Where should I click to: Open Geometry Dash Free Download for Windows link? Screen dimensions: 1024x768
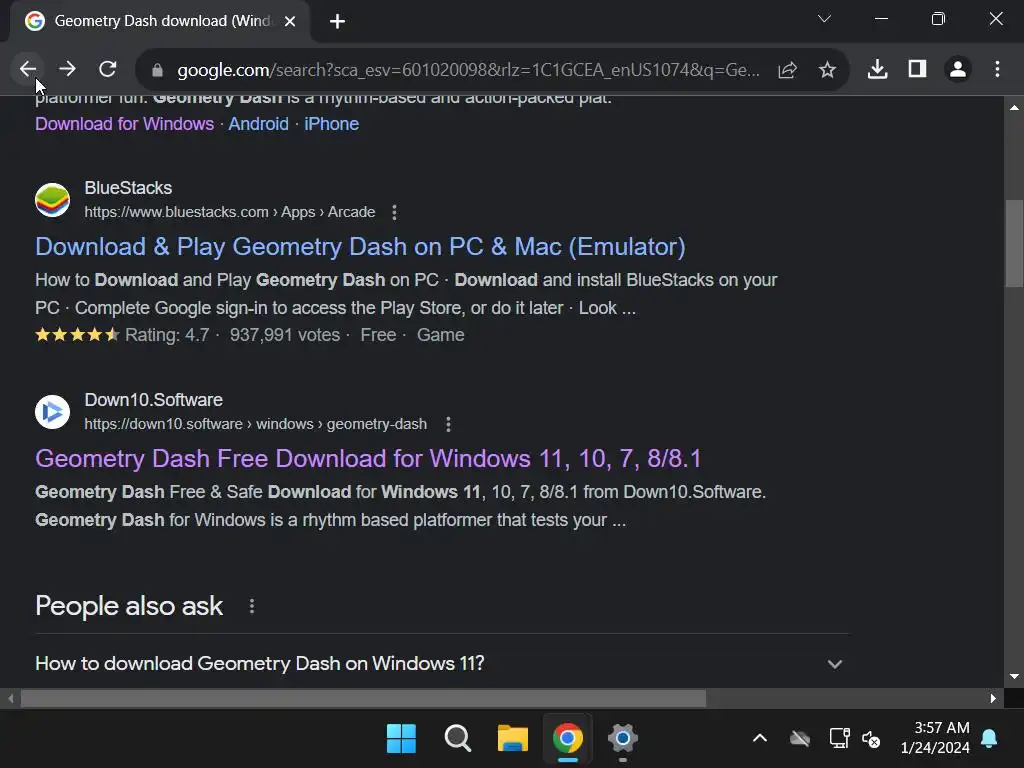click(x=368, y=458)
